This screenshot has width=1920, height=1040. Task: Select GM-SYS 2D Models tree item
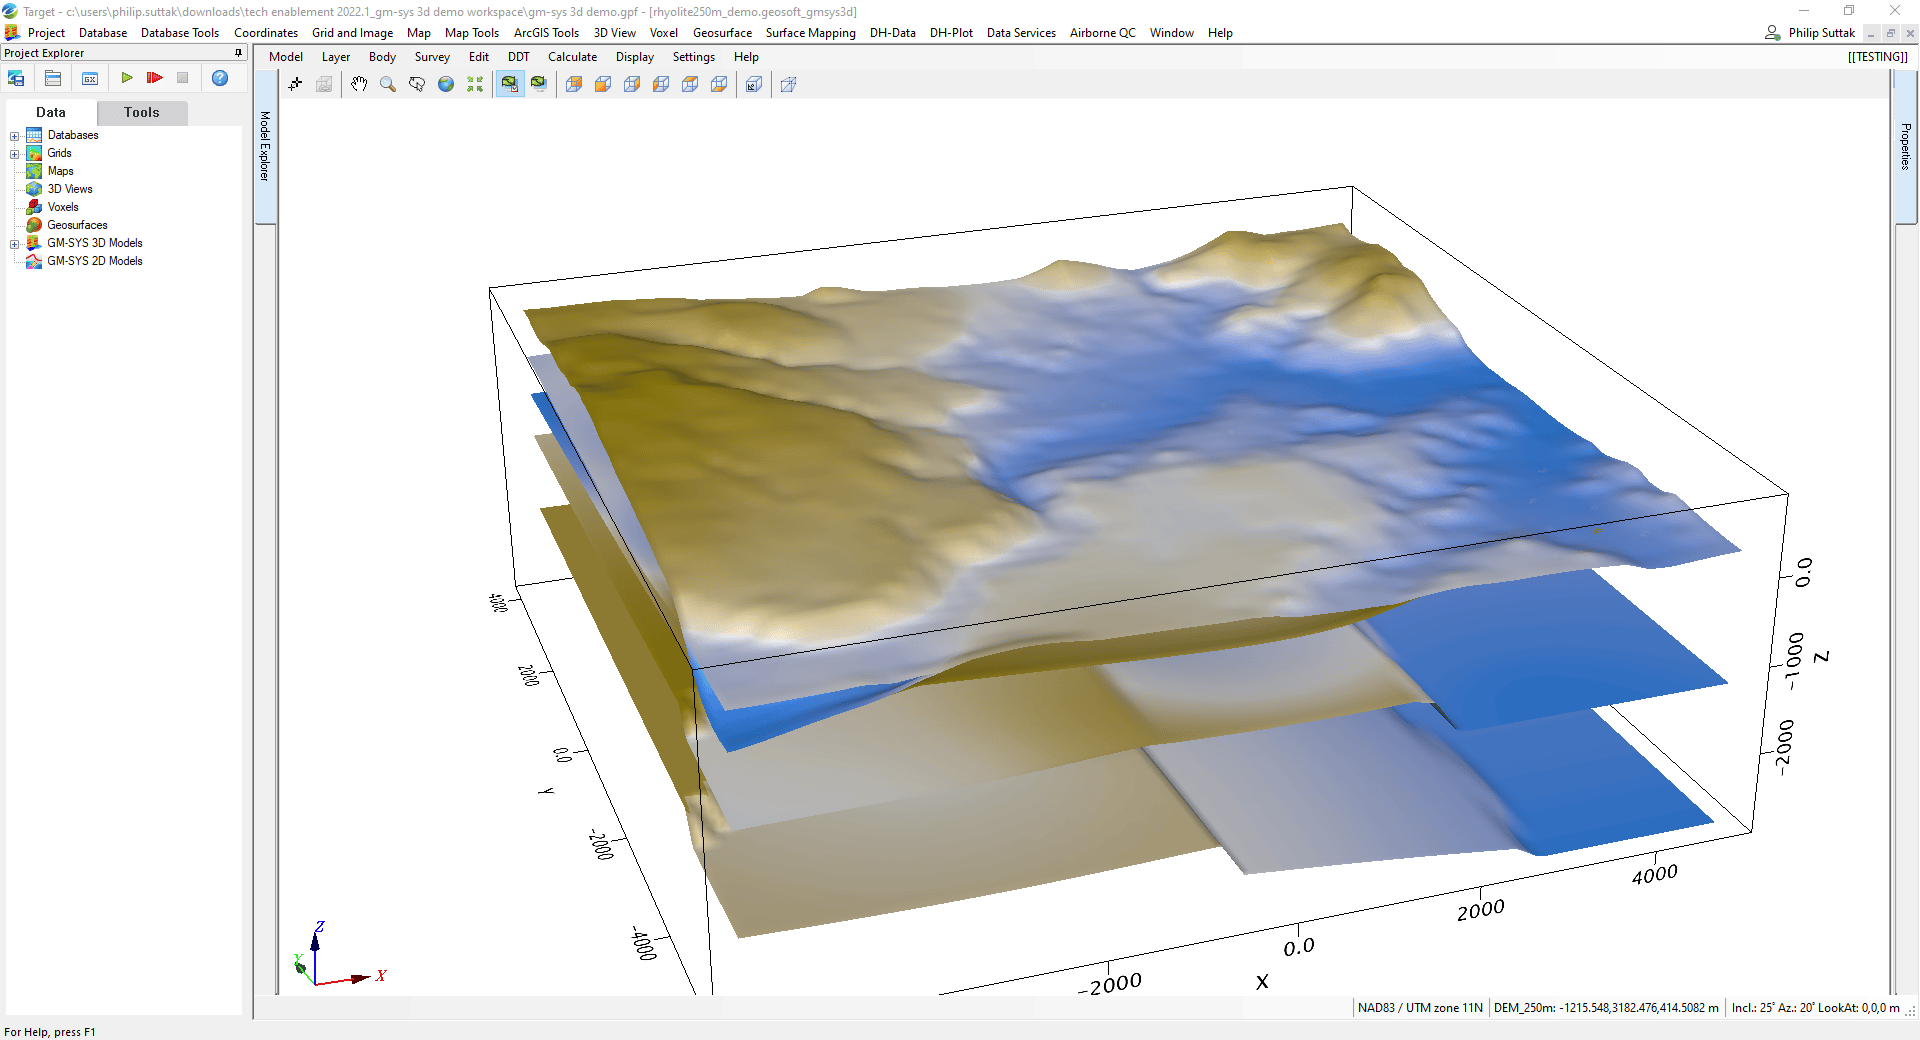[x=95, y=261]
